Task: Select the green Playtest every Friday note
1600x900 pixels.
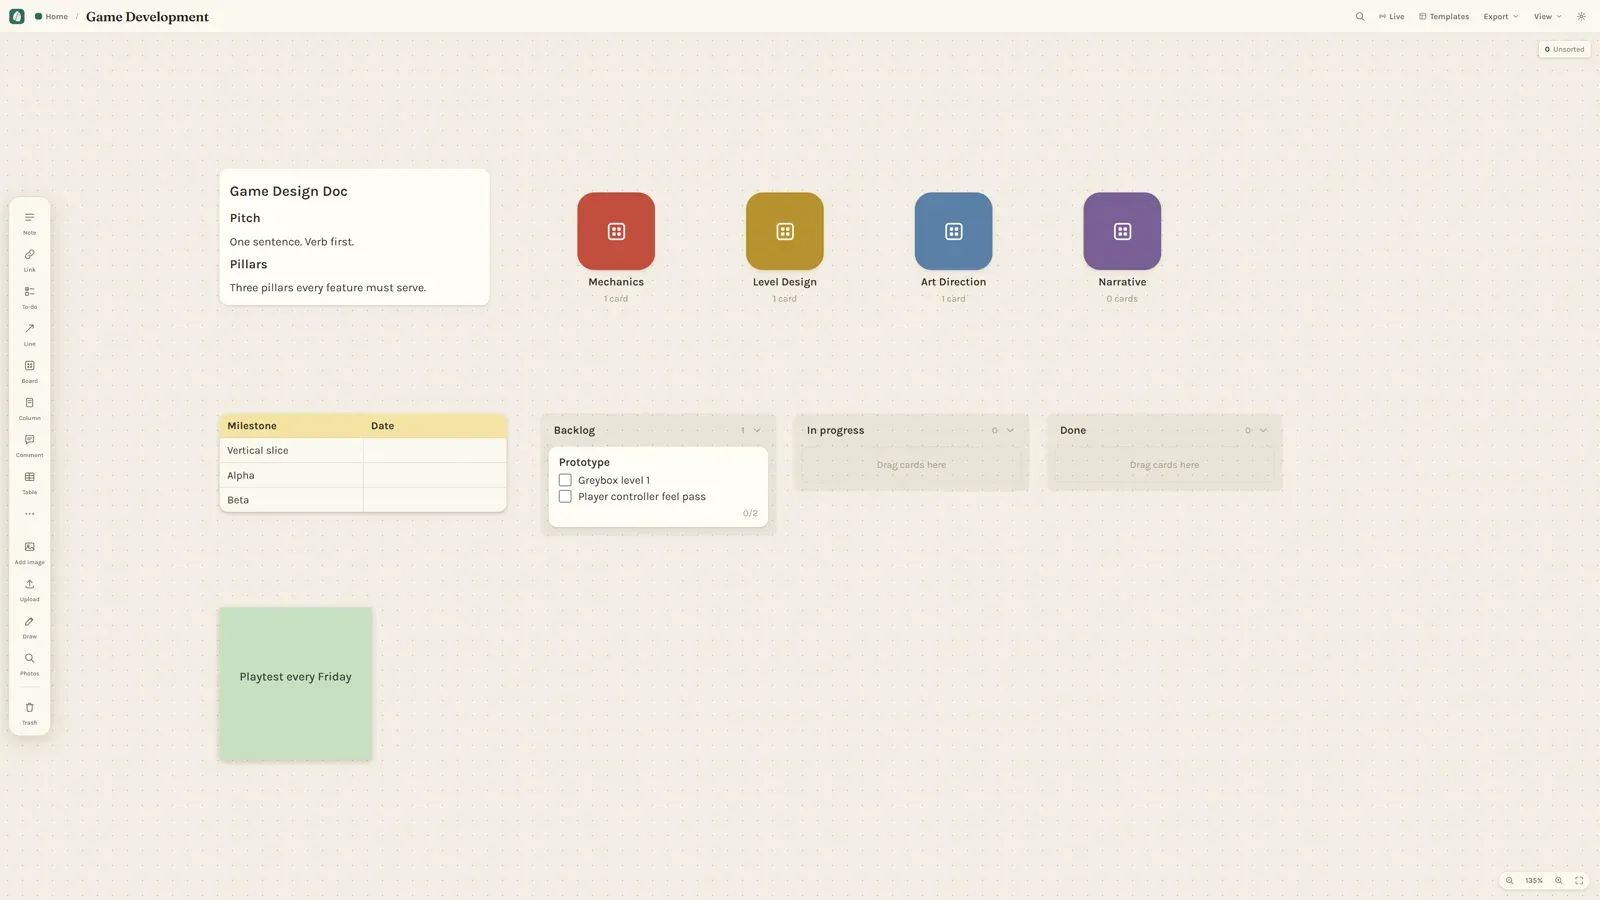Action: coord(296,684)
